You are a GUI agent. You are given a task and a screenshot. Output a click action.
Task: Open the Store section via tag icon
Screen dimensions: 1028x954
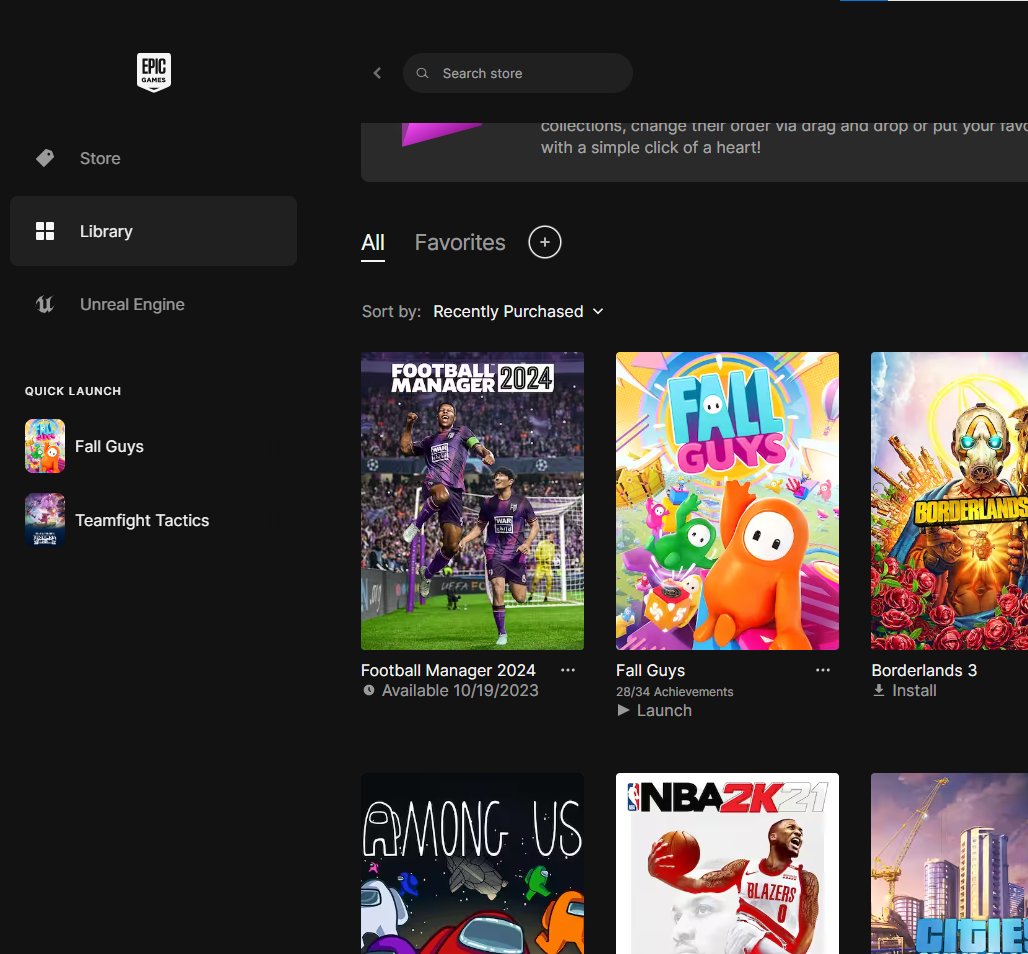45,158
